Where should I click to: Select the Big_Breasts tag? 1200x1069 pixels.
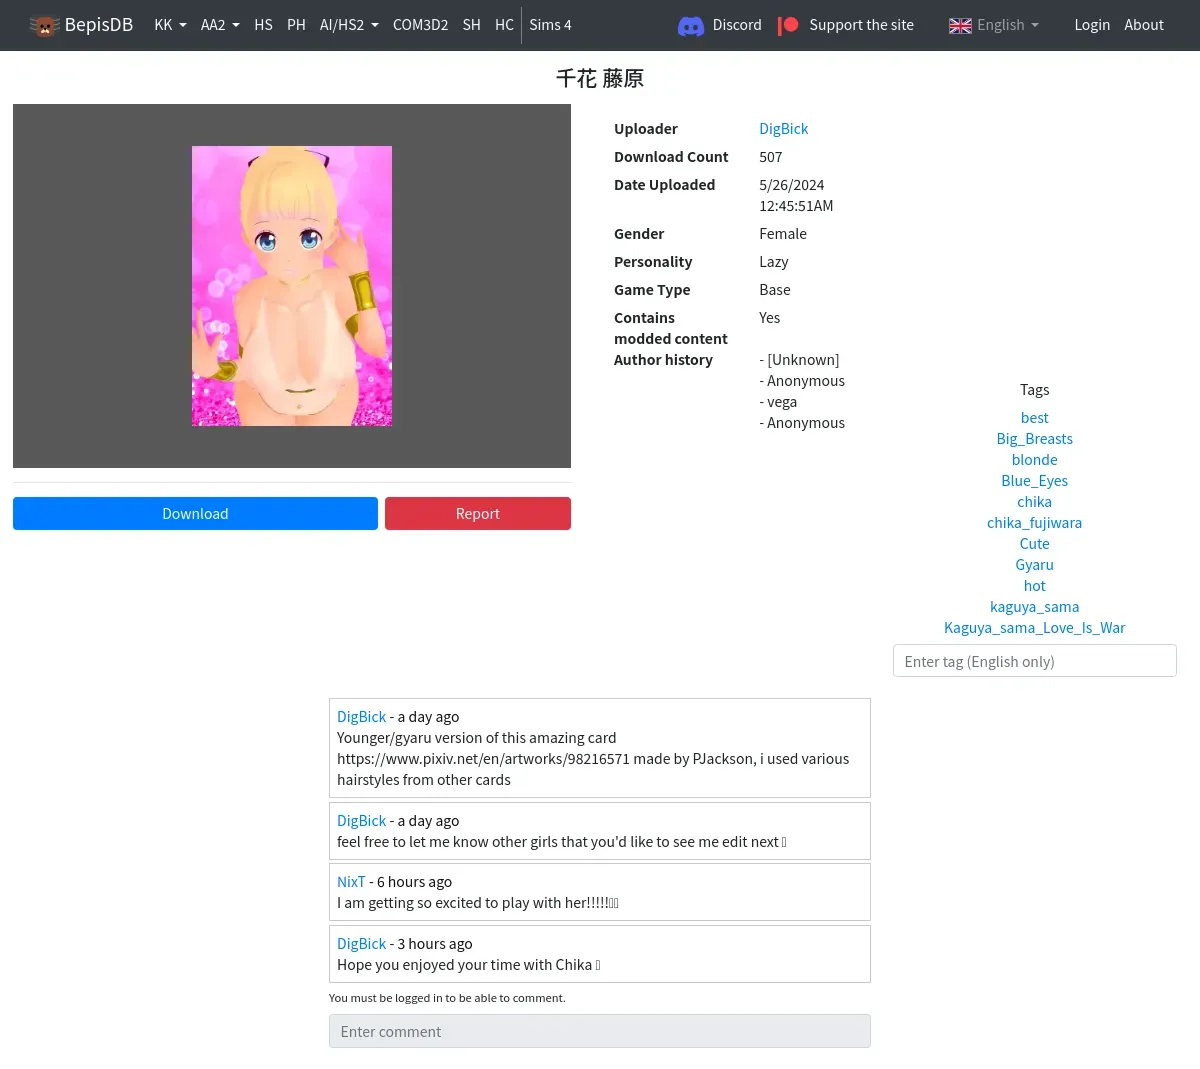coord(1034,439)
